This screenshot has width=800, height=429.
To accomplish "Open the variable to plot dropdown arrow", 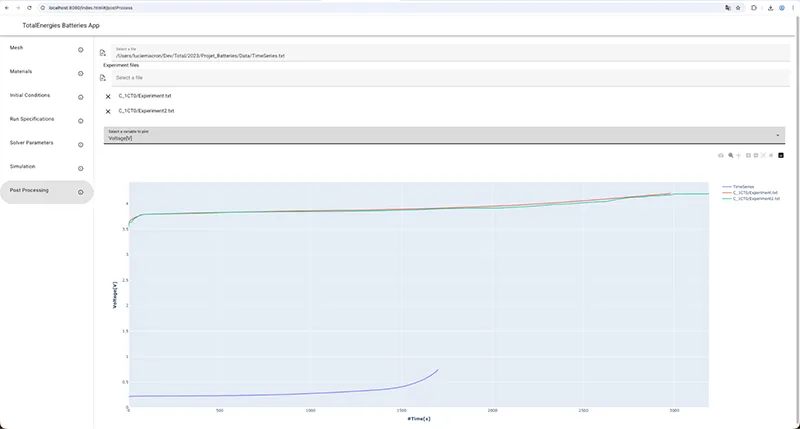I will coord(778,135).
